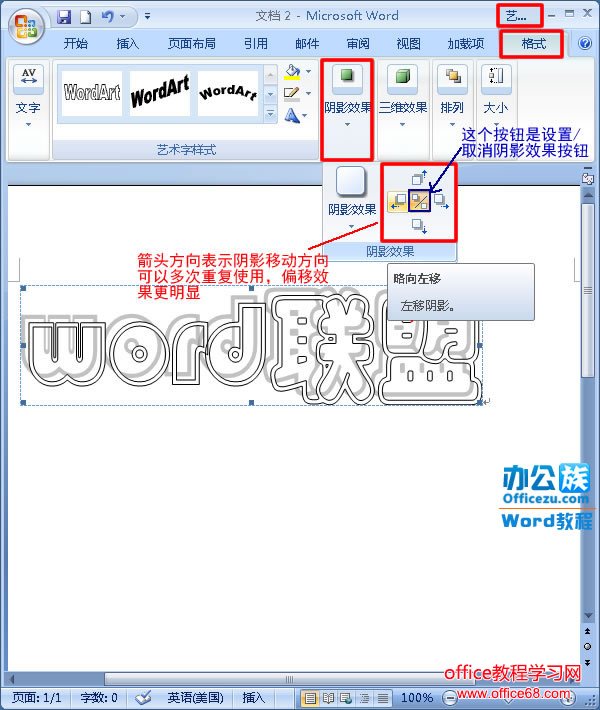Zoom out with minus button
The image size is (600, 710).
tap(449, 698)
